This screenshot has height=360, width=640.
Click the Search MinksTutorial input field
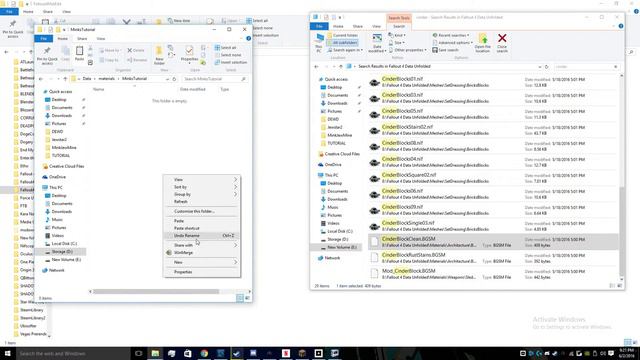214,79
